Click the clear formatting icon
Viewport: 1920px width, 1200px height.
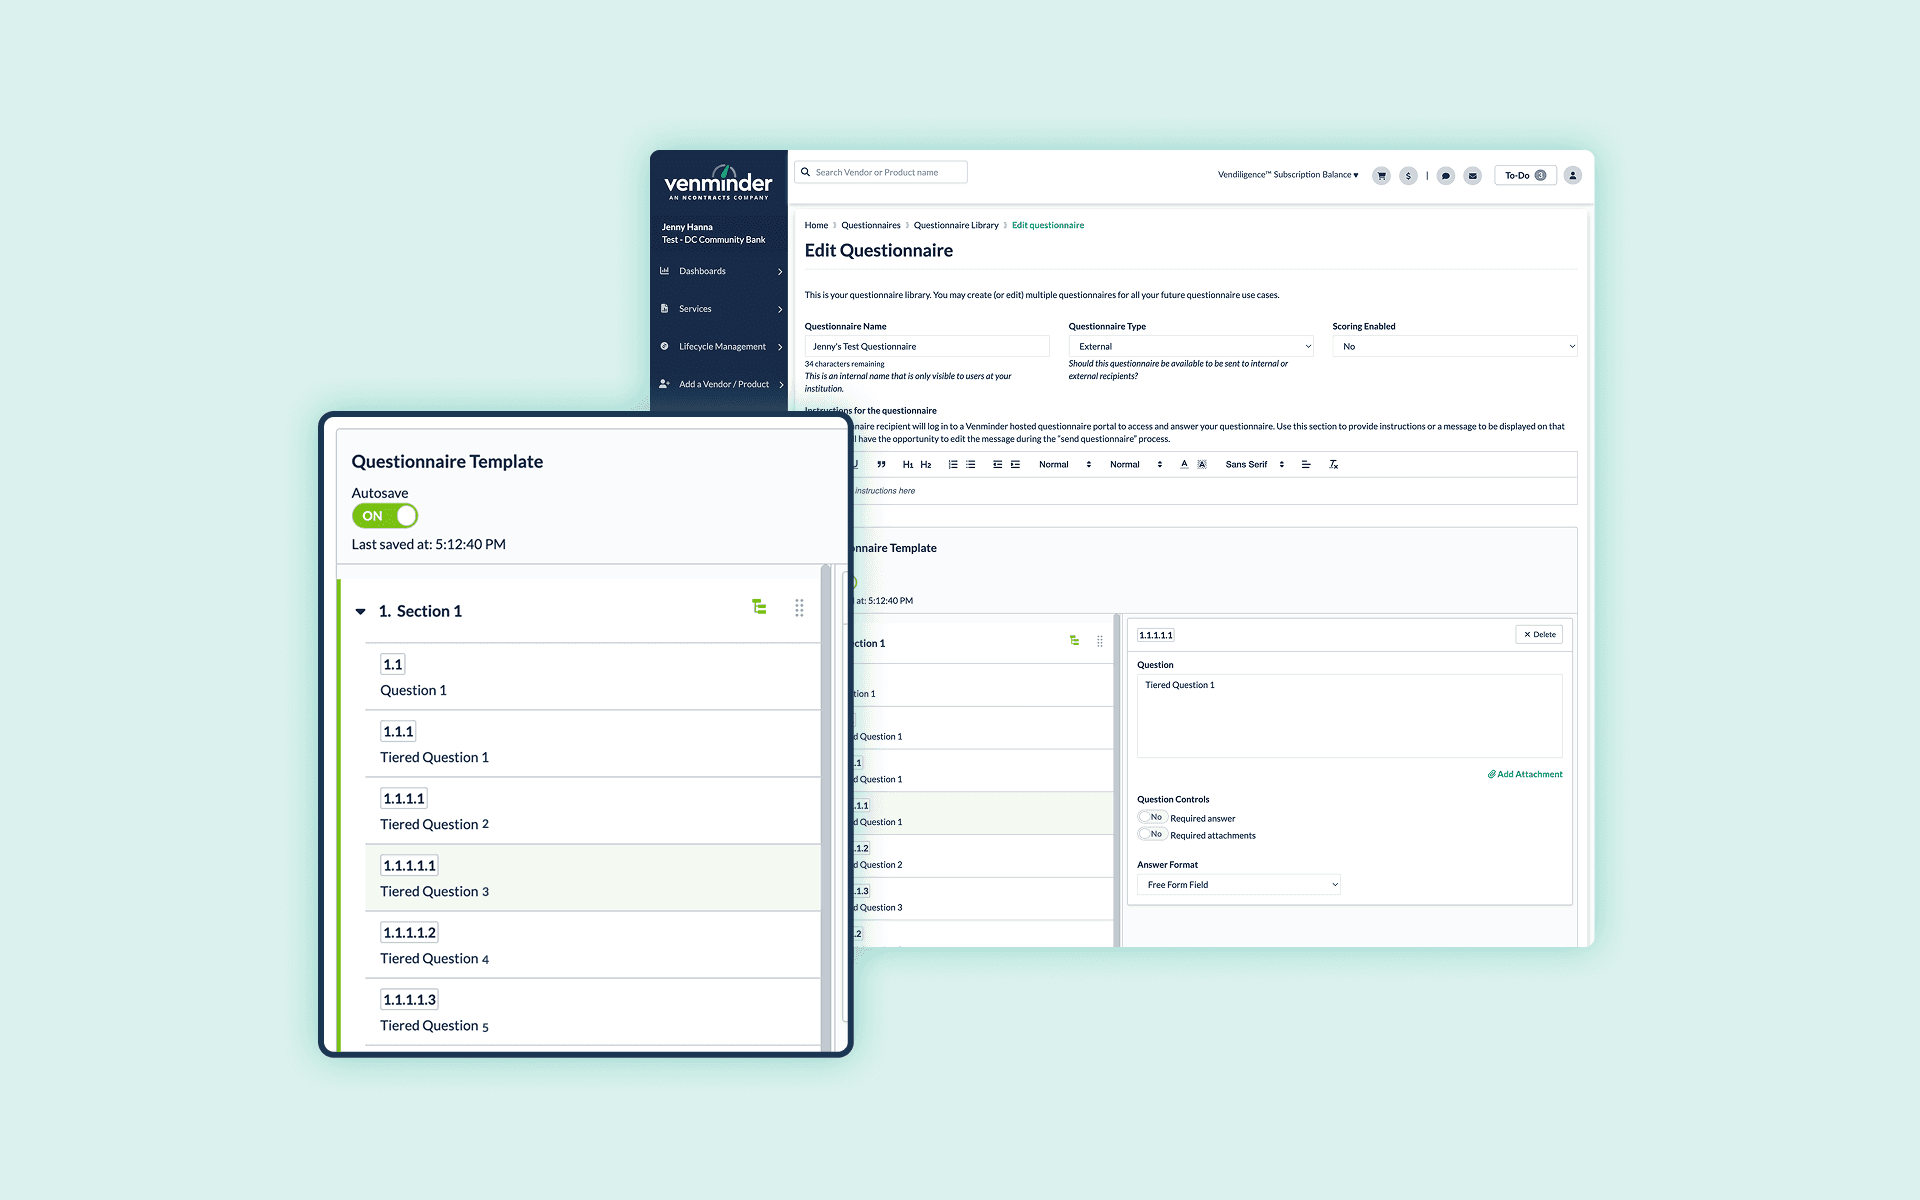1333,465
